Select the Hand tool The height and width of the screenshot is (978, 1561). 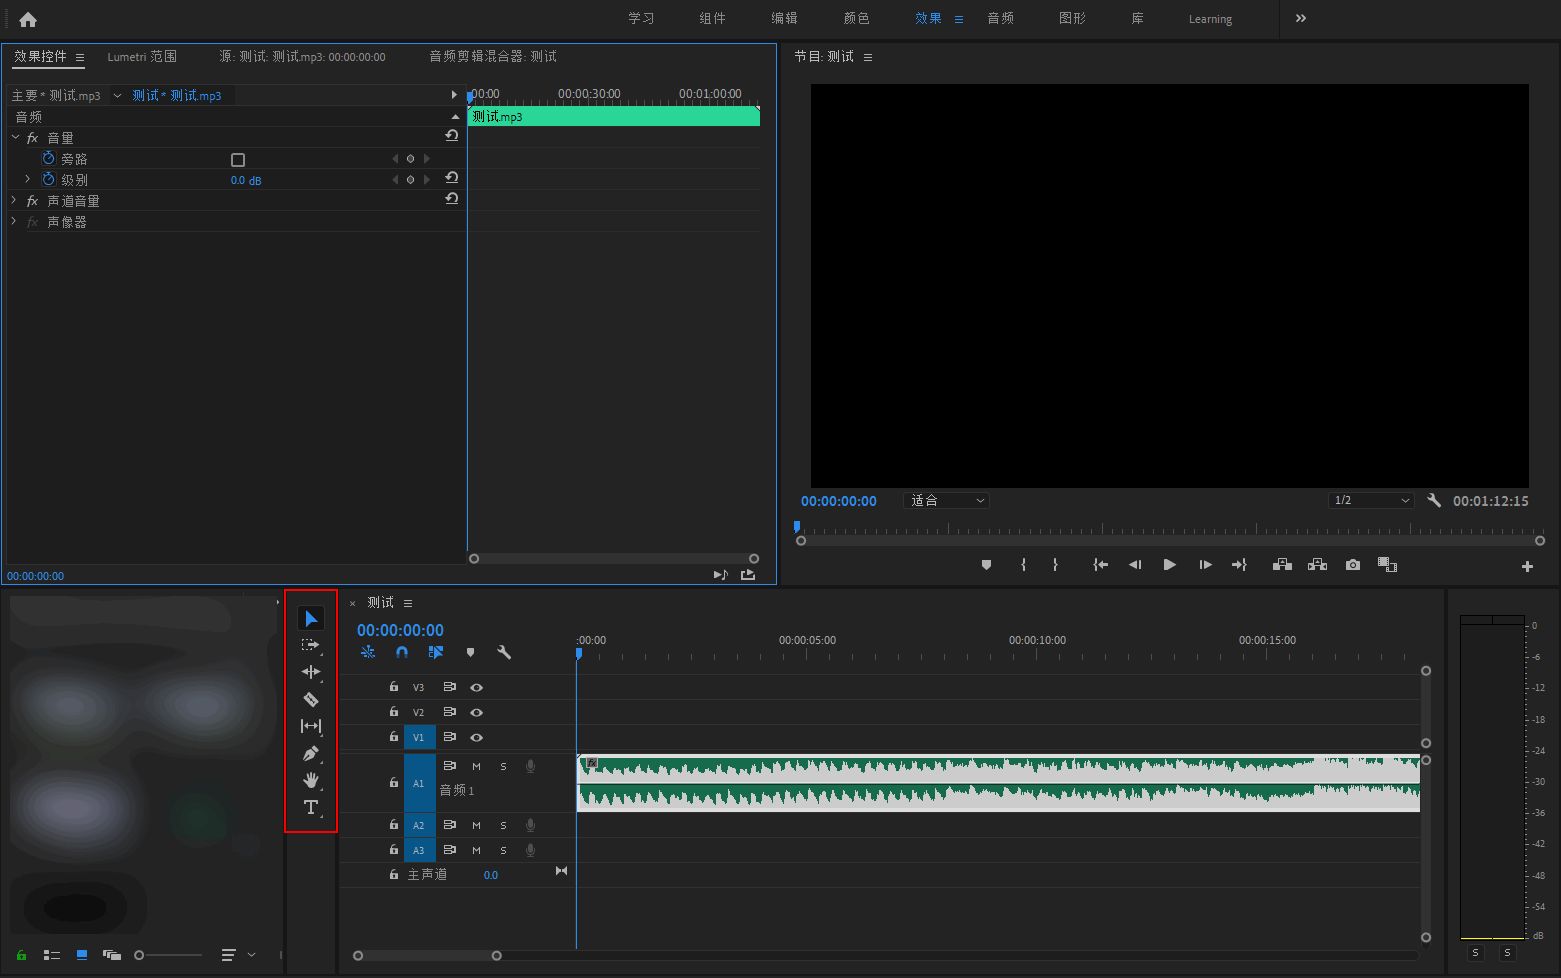(311, 780)
